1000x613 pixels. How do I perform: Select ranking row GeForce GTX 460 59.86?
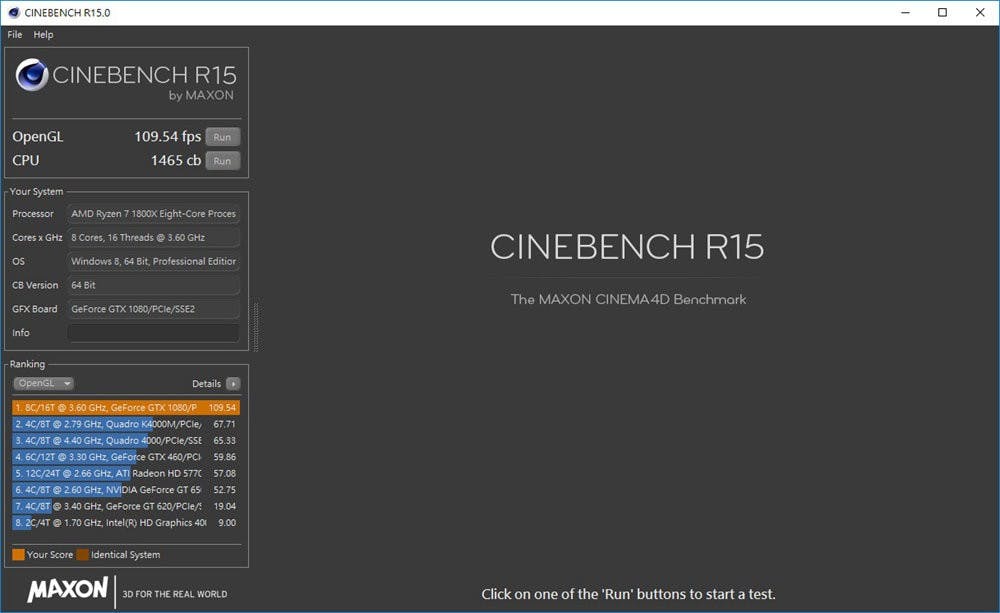point(126,457)
